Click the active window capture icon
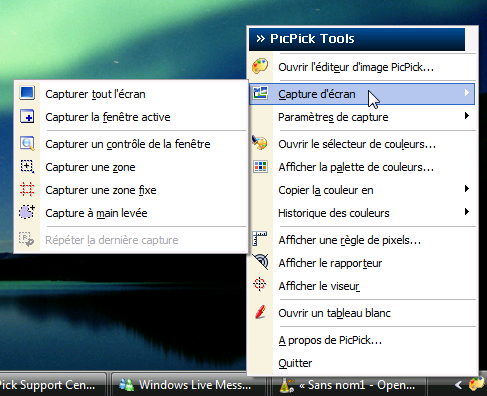Screen dimensions: 487x396 pos(27,116)
